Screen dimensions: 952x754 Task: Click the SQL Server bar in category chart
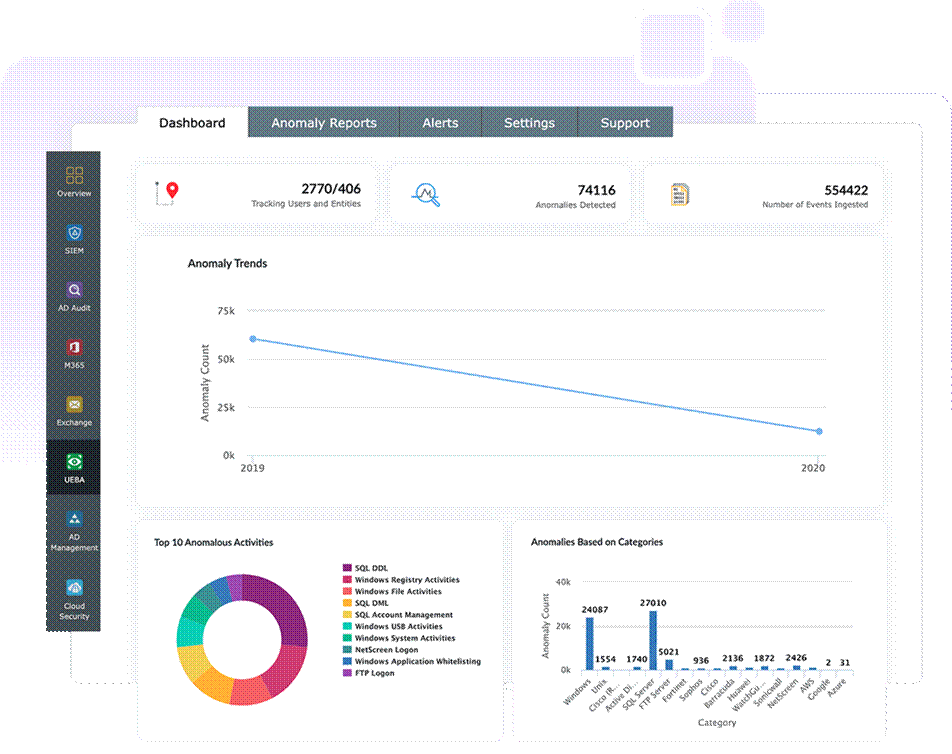(x=653, y=639)
